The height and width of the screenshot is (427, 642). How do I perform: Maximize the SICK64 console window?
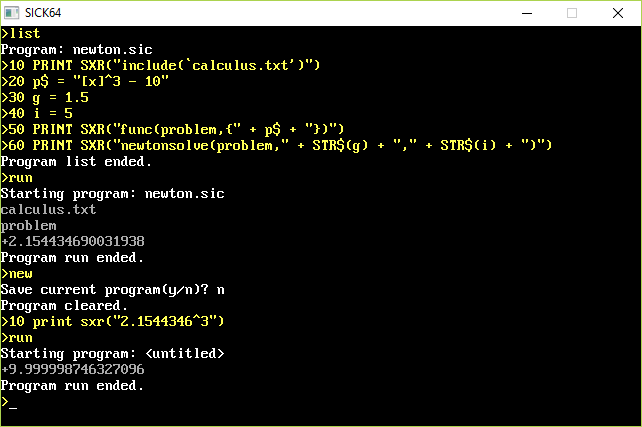(572, 13)
